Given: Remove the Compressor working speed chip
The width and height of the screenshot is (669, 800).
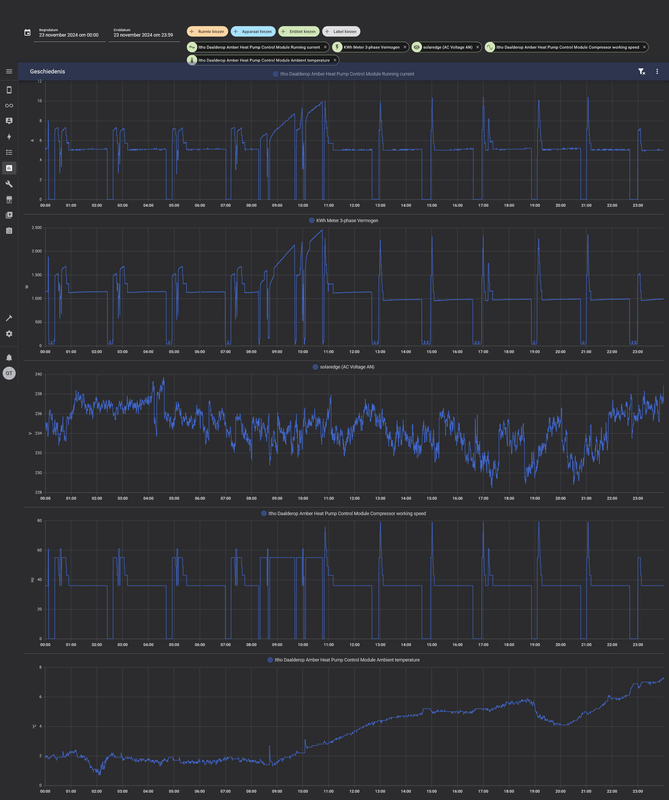Looking at the screenshot, I should [644, 47].
